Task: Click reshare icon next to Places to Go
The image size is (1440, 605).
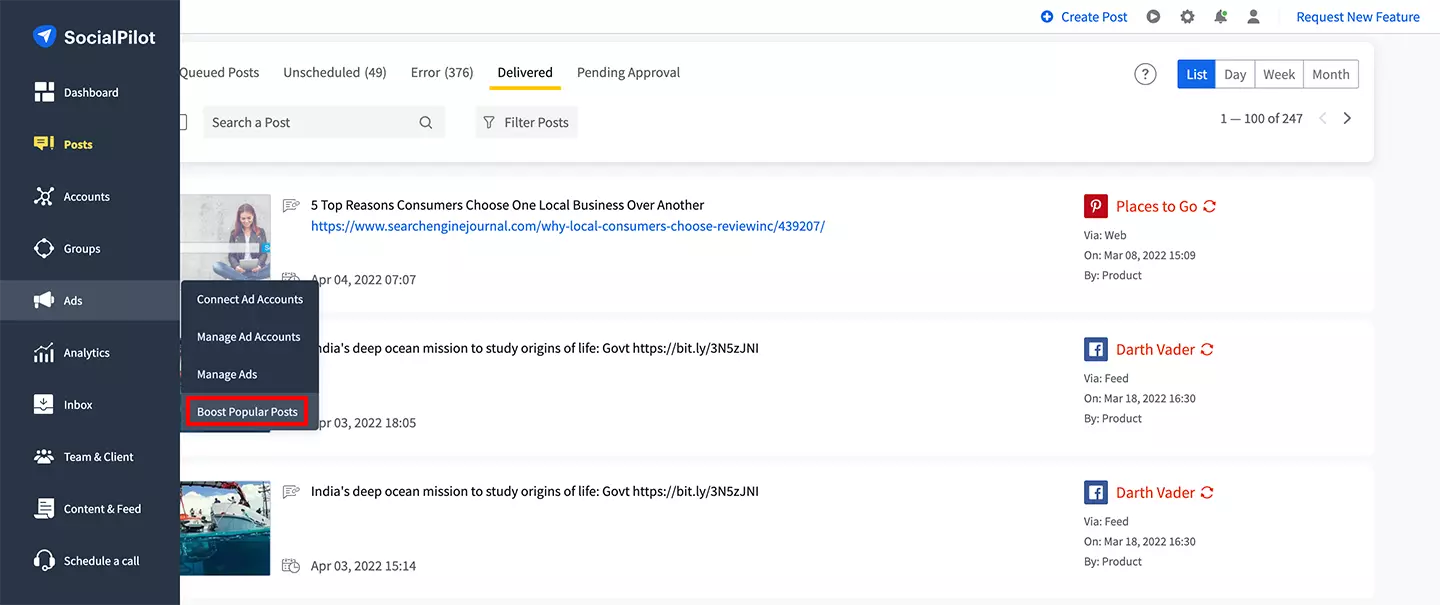Action: coord(1209,206)
